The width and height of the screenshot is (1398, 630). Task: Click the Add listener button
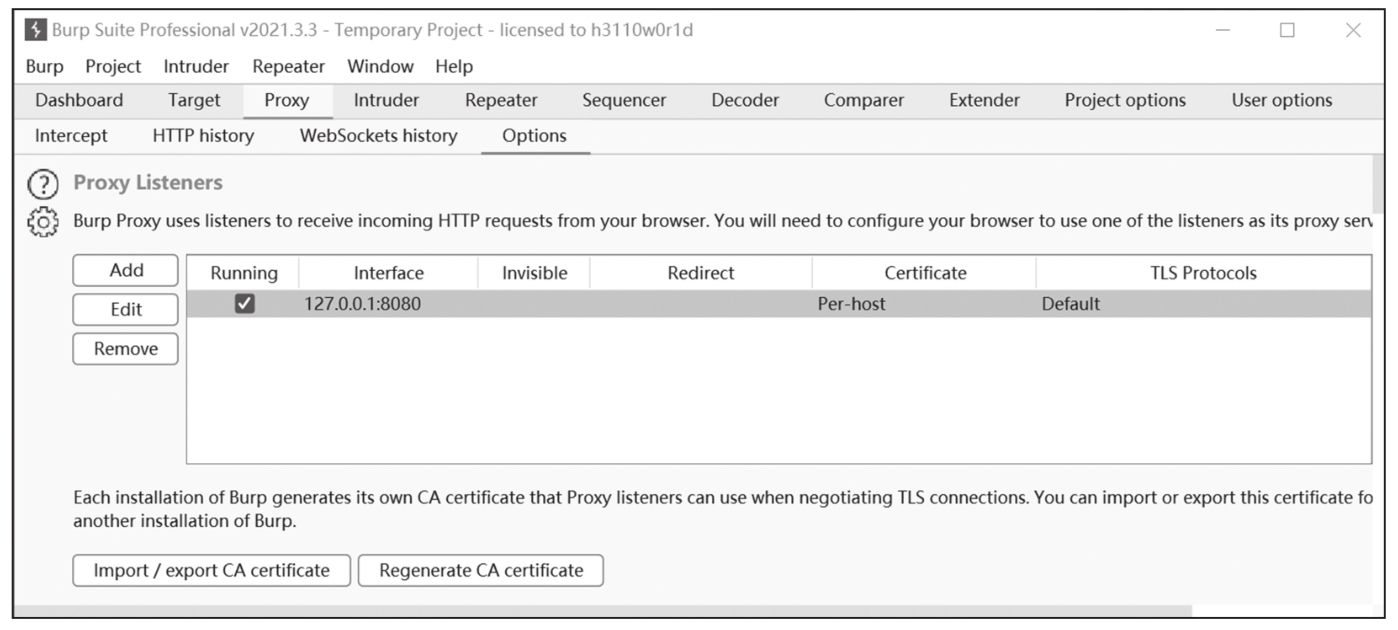(126, 270)
